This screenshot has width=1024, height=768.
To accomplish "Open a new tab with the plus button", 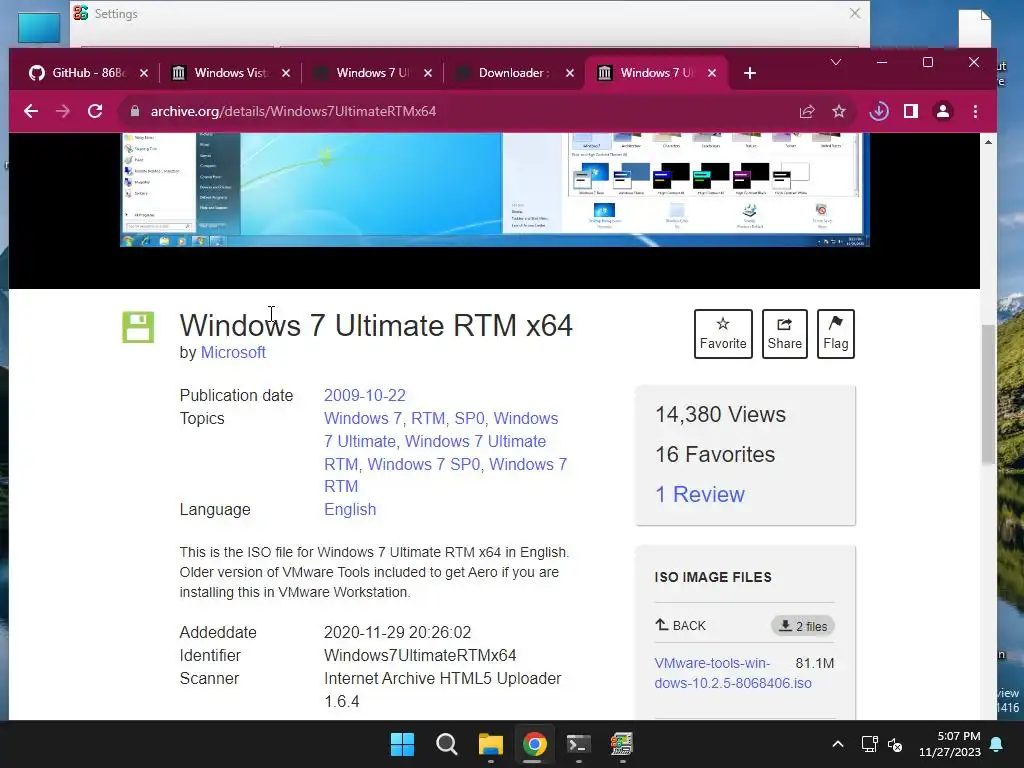I will click(750, 73).
